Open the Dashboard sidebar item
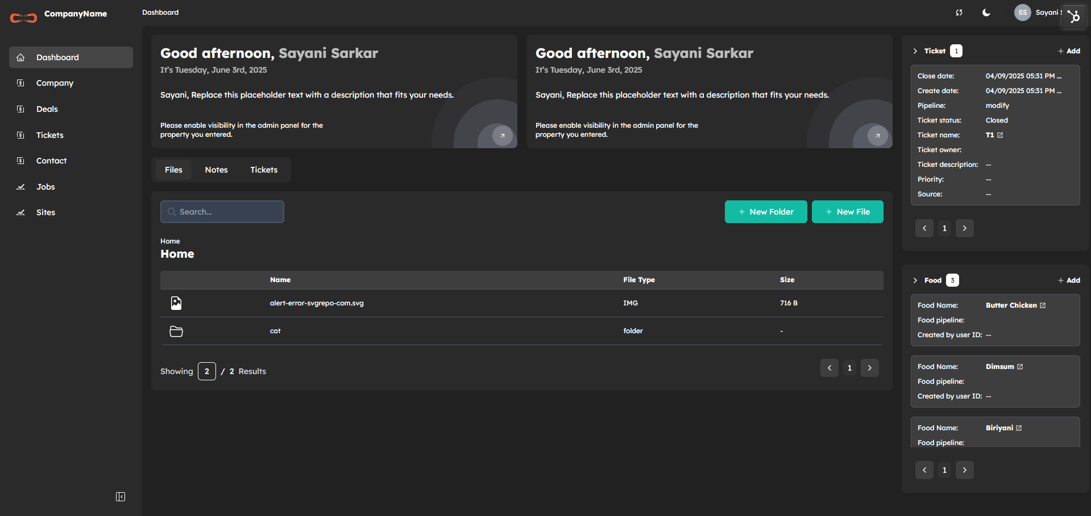Viewport: 1091px width, 516px height. click(71, 57)
